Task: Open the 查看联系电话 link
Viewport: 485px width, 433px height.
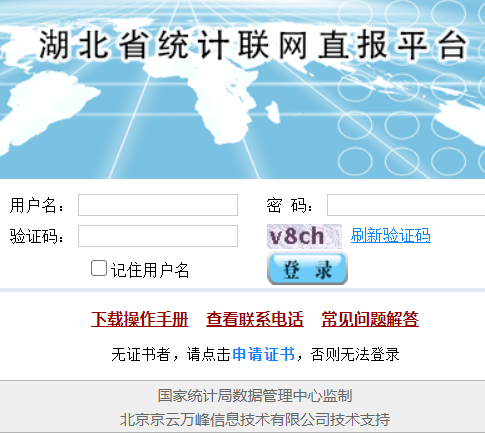Action: [x=255, y=319]
